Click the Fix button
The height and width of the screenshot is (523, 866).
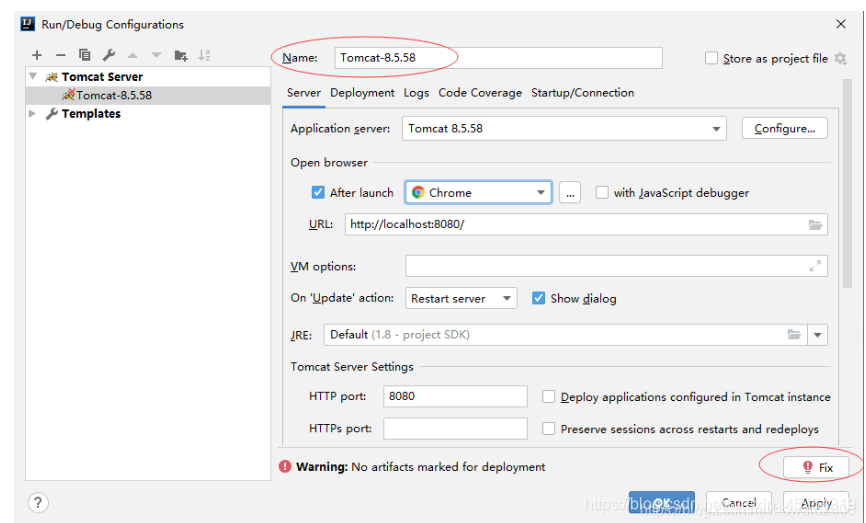tap(816, 467)
